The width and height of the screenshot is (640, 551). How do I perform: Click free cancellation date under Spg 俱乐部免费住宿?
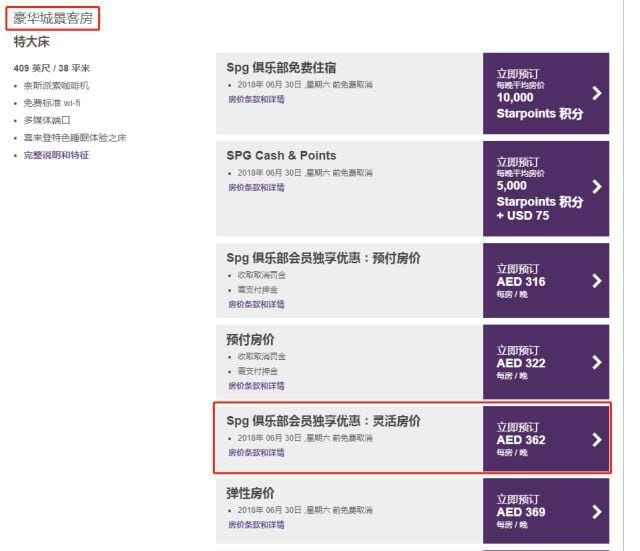(x=305, y=85)
